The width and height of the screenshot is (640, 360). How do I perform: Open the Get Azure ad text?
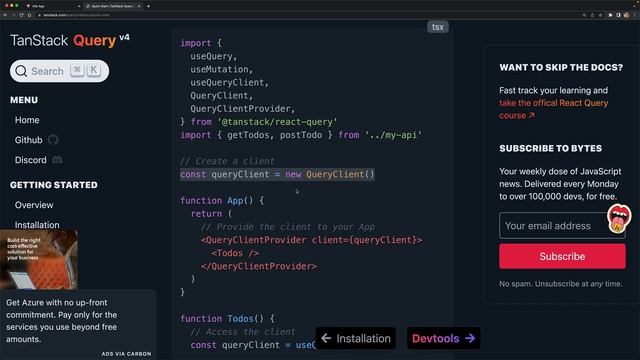(x=61, y=321)
